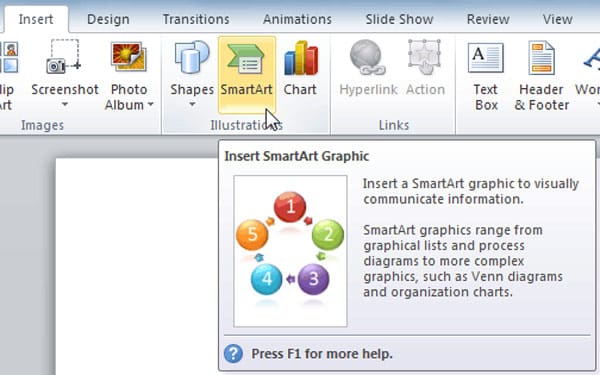The image size is (600, 375).
Task: Switch to the Review tab
Action: 488,19
